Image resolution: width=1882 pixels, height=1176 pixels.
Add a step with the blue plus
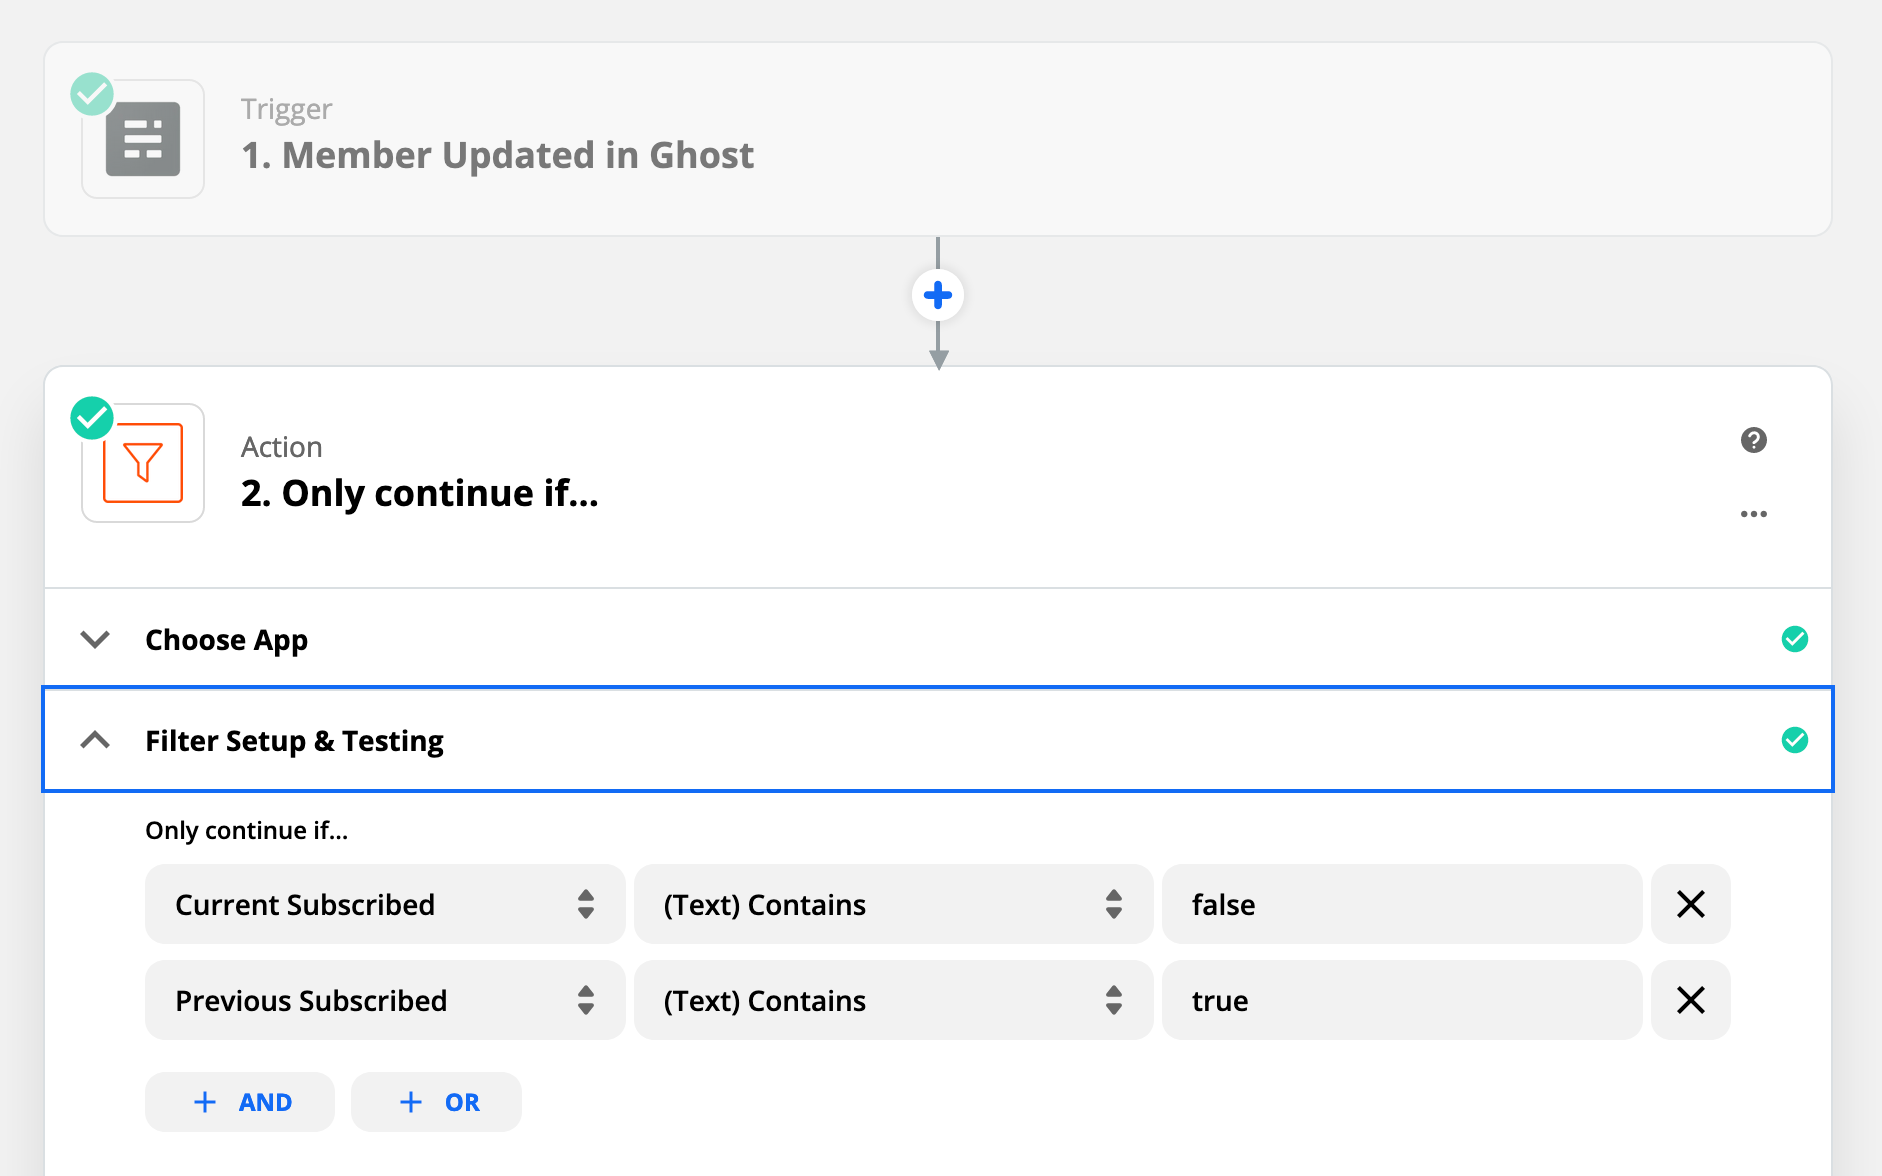pyautogui.click(x=937, y=295)
